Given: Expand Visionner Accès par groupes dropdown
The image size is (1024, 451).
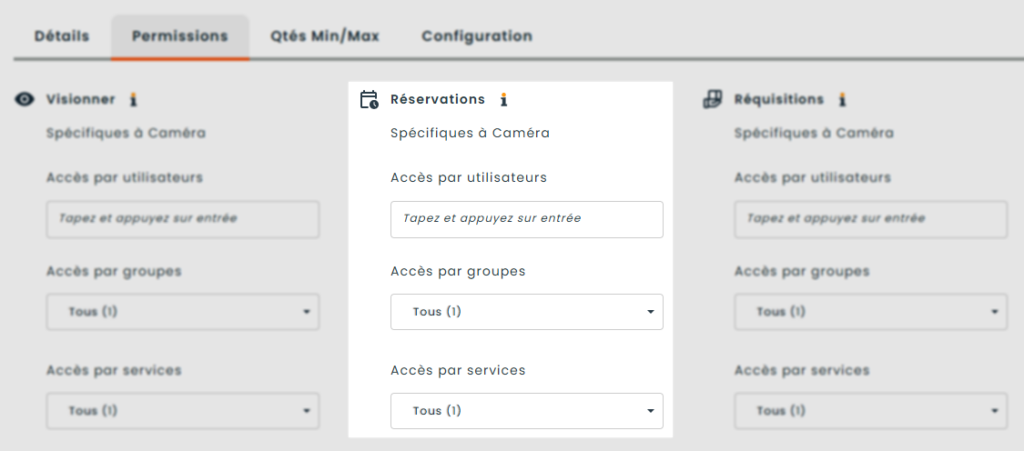Looking at the screenshot, I should coord(183,312).
